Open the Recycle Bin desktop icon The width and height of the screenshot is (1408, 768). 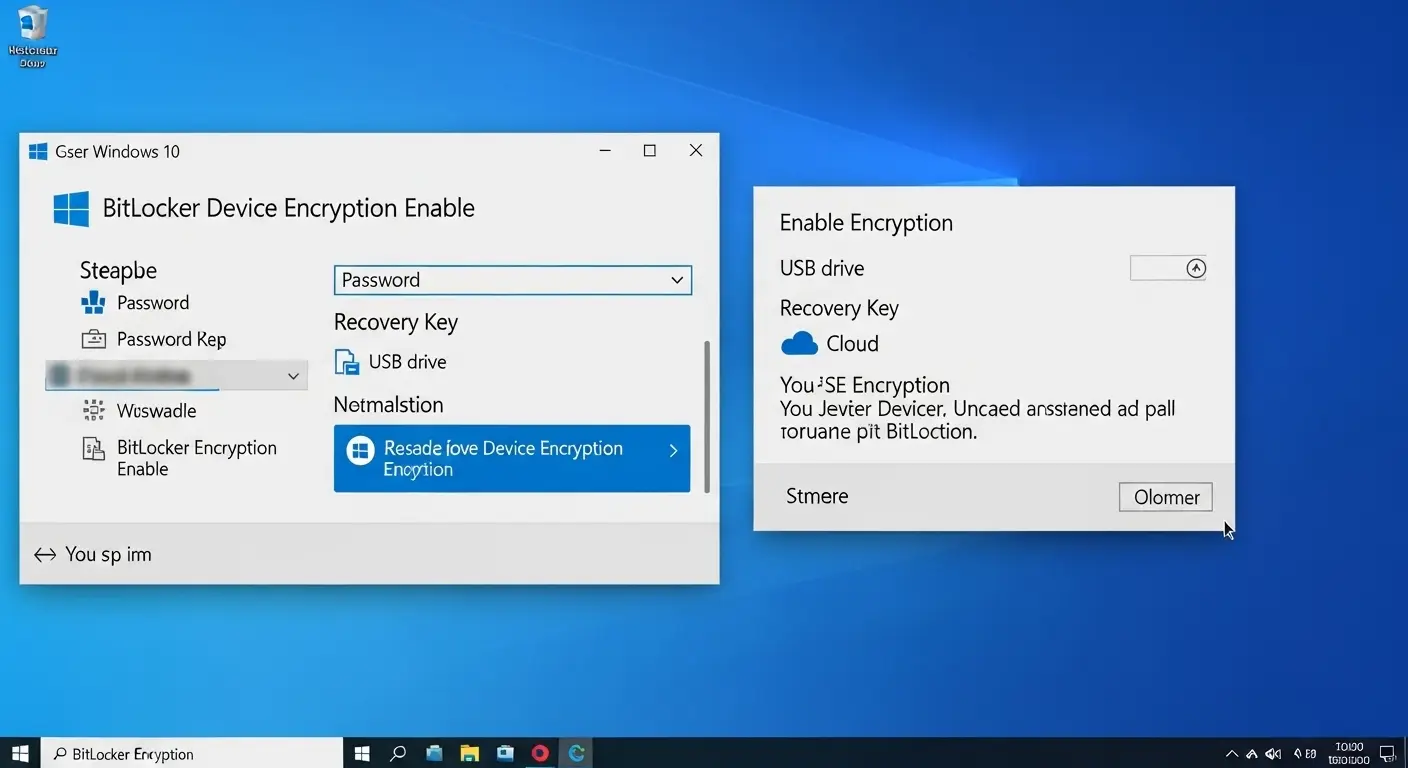pos(33,36)
